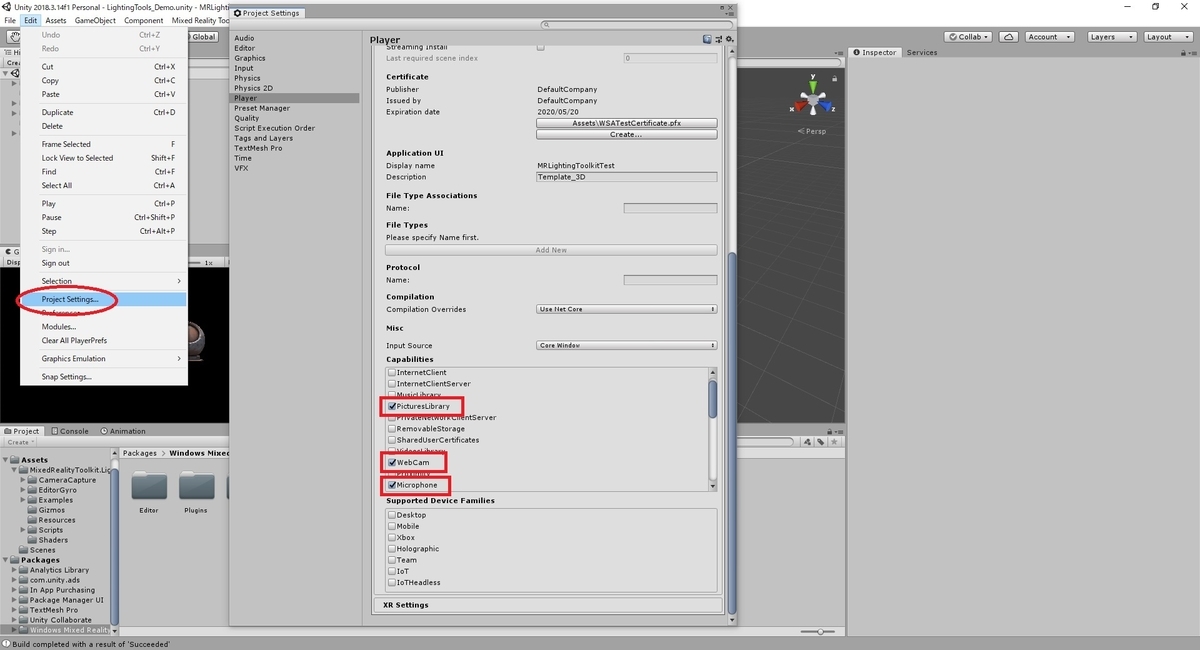Click Clear All PlayerPrefs menu entry
The width and height of the screenshot is (1200, 650).
pos(104,340)
